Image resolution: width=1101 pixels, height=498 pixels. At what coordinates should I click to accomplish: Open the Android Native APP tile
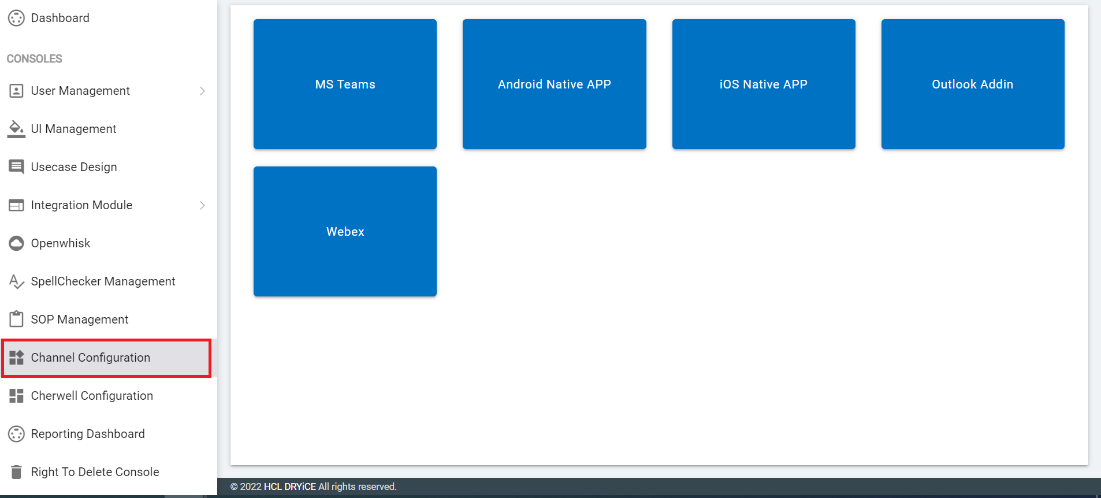(554, 84)
